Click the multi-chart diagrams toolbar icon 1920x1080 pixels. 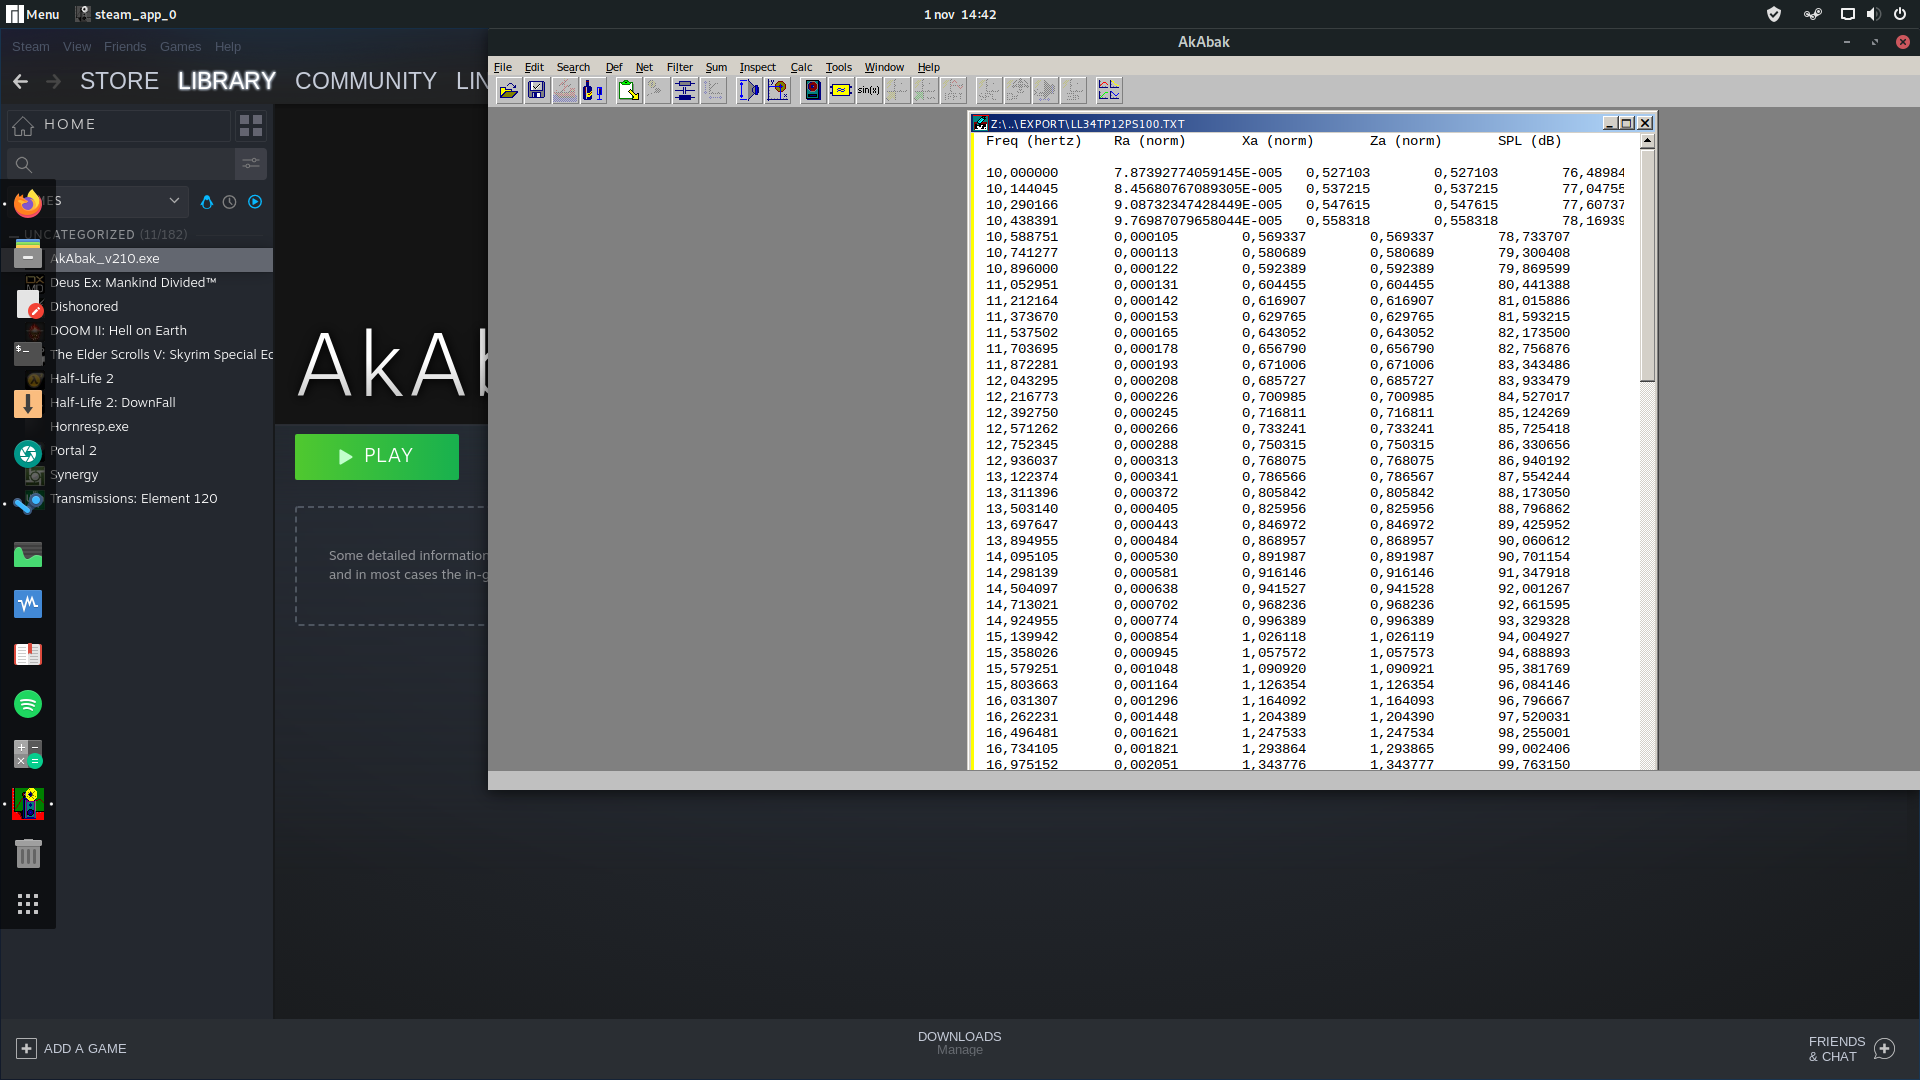(x=1109, y=91)
